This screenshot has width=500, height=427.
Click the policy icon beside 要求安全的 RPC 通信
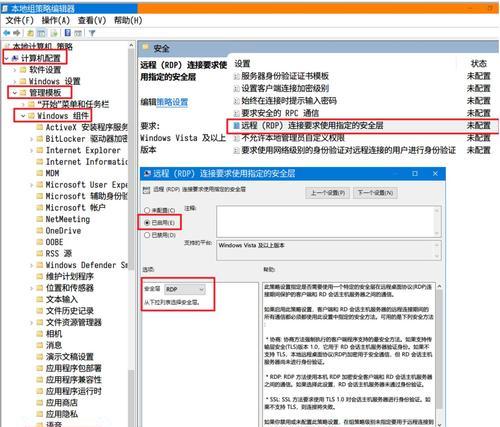236,113
